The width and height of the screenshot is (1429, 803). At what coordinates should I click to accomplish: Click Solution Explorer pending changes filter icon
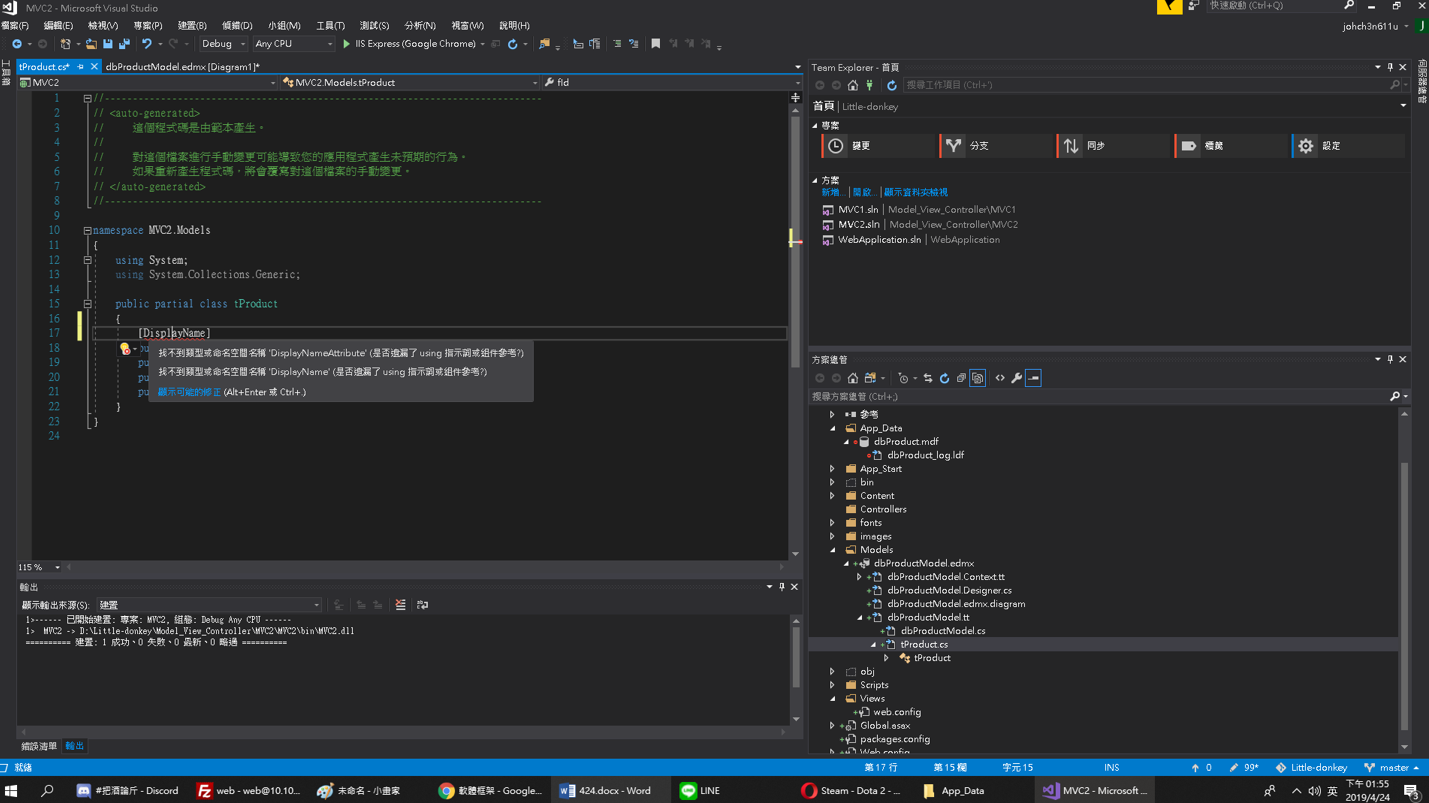pyautogui.click(x=903, y=378)
